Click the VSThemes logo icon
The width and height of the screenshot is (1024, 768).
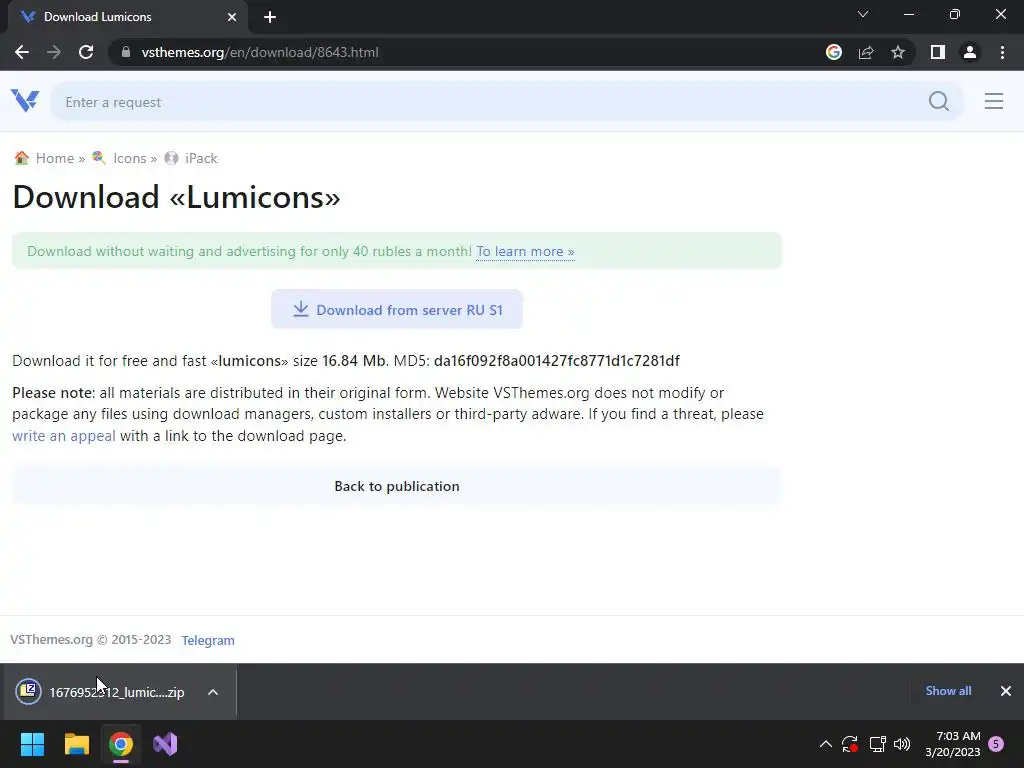tap(25, 101)
